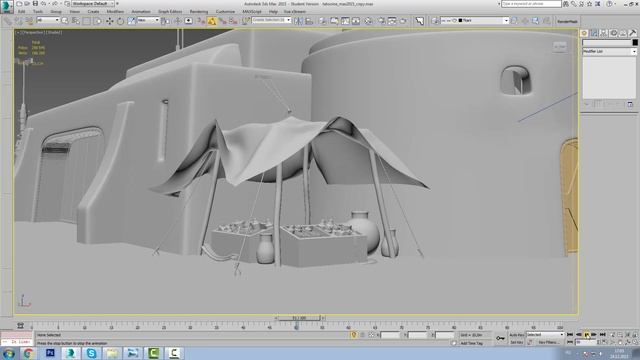Click the Stop Animation playback button
Viewport: 640px width, 360px height.
(586, 335)
